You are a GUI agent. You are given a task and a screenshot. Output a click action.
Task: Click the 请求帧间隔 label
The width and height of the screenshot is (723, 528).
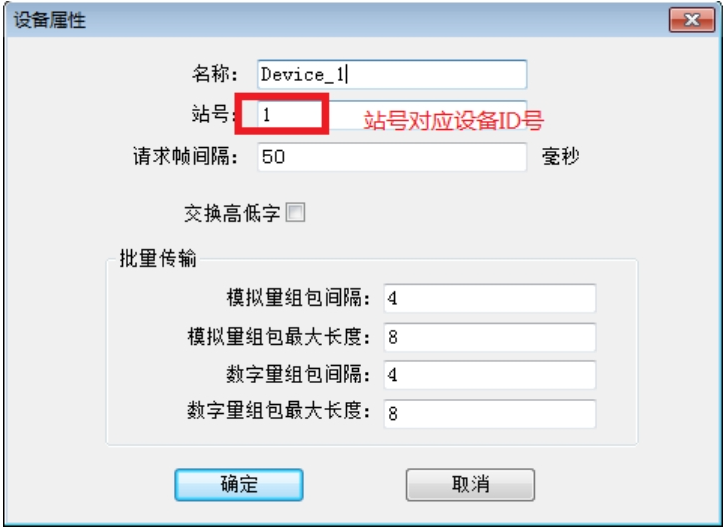pyautogui.click(x=185, y=157)
